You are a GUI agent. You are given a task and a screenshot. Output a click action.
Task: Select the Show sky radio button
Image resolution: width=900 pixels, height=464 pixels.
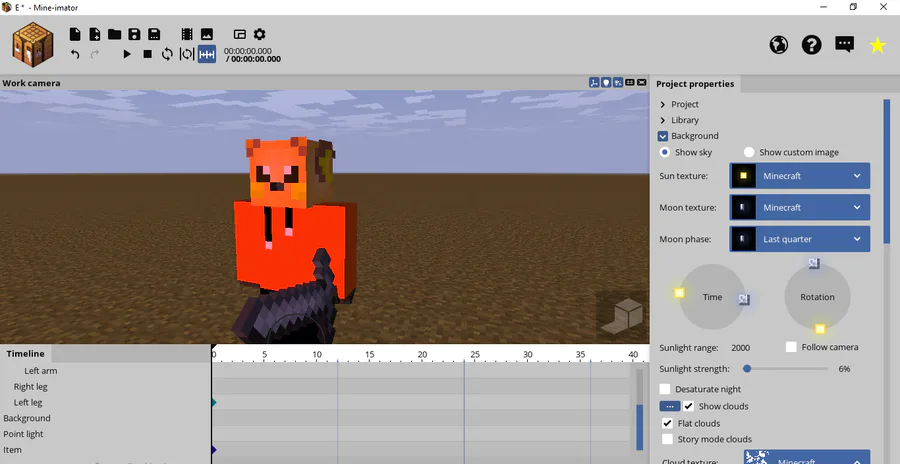pyautogui.click(x=665, y=152)
